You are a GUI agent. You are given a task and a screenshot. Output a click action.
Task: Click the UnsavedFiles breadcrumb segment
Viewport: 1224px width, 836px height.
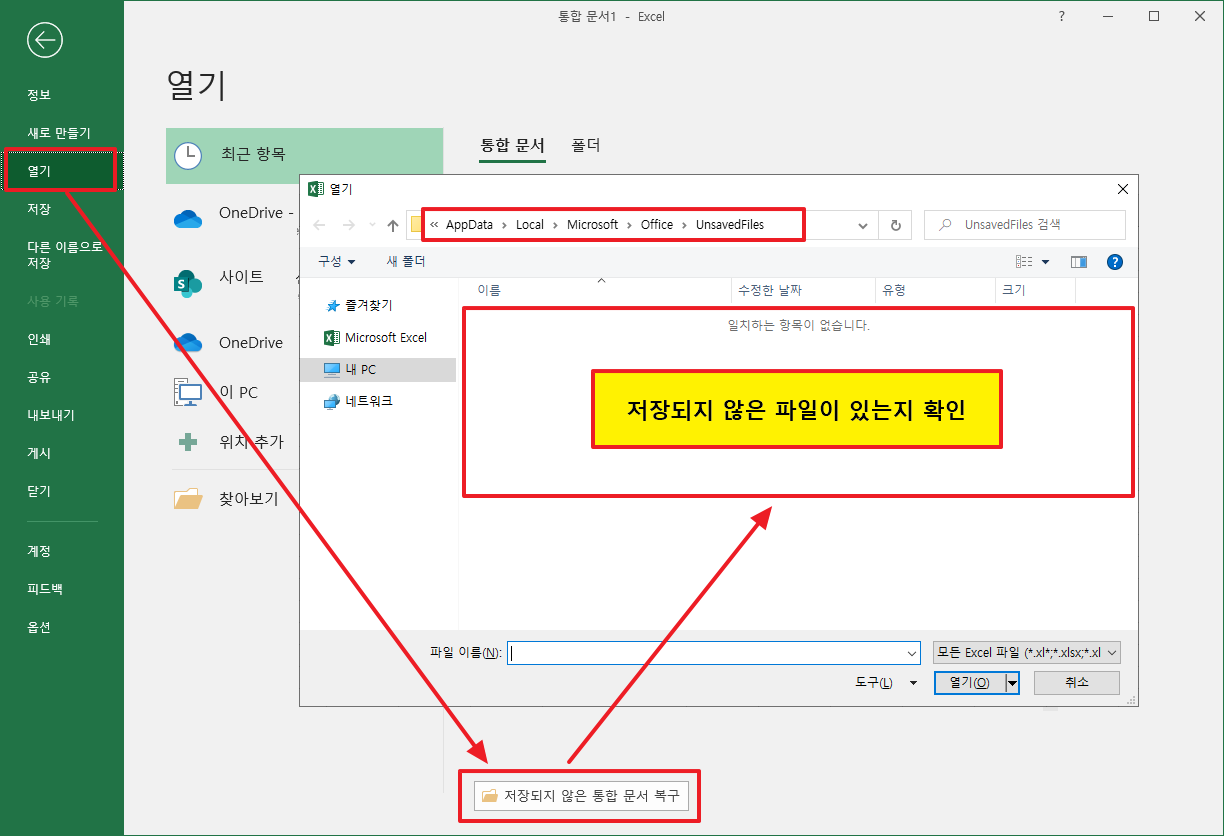point(730,225)
